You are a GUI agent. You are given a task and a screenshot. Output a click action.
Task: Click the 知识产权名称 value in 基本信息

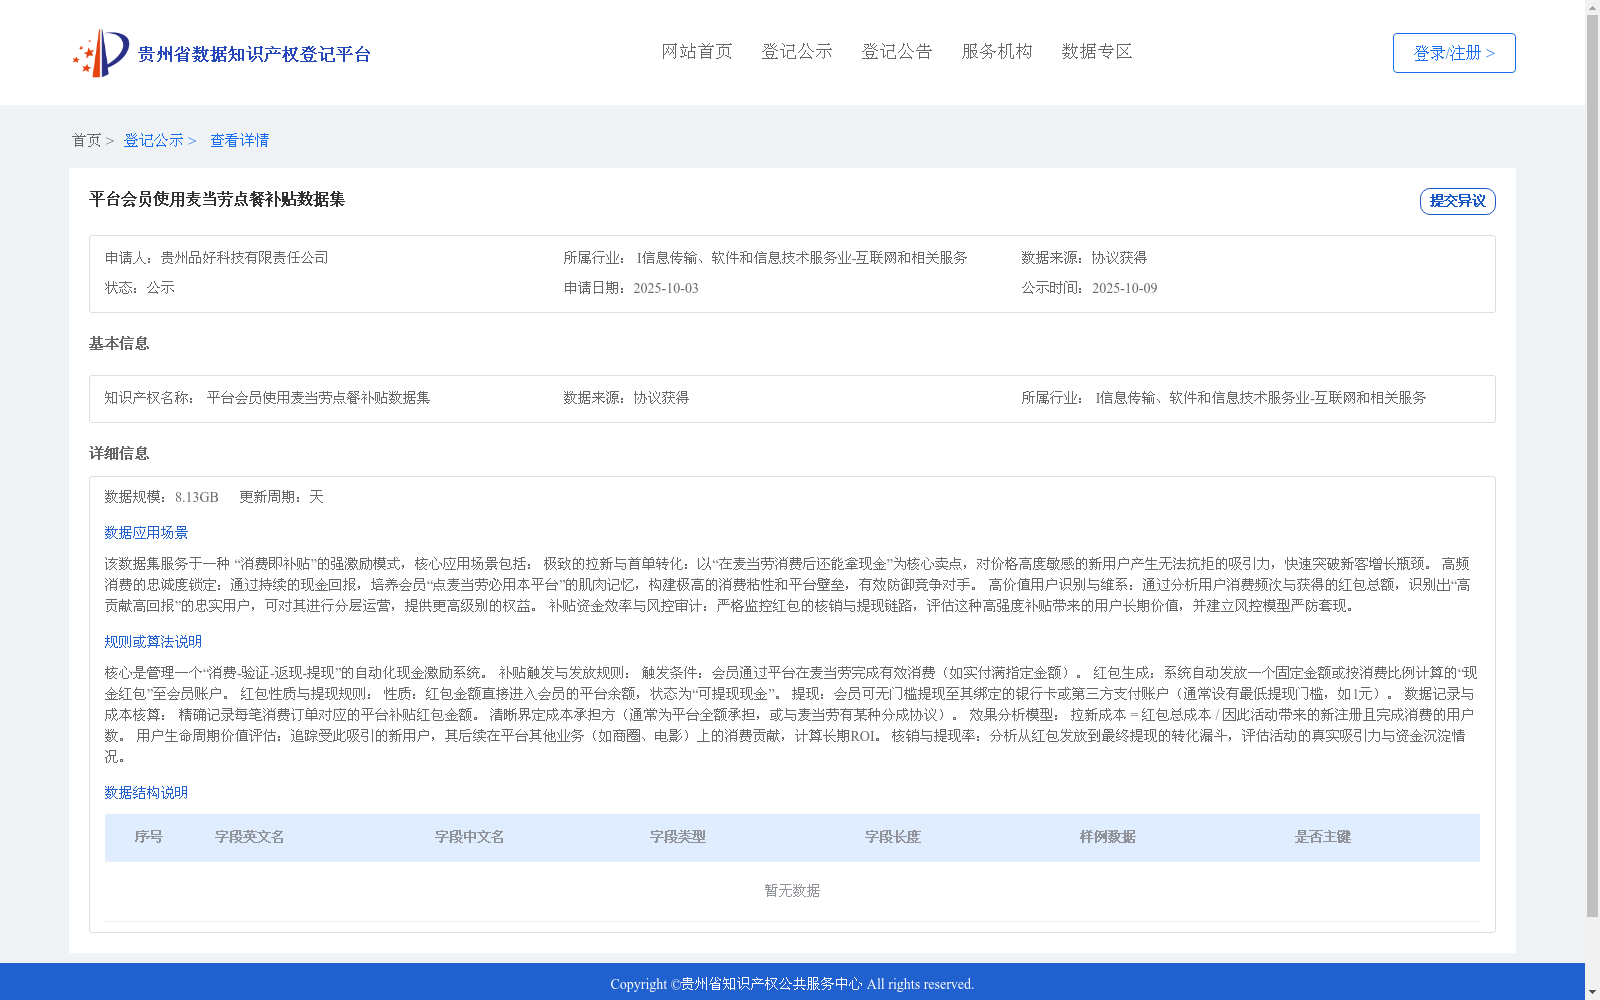point(318,398)
